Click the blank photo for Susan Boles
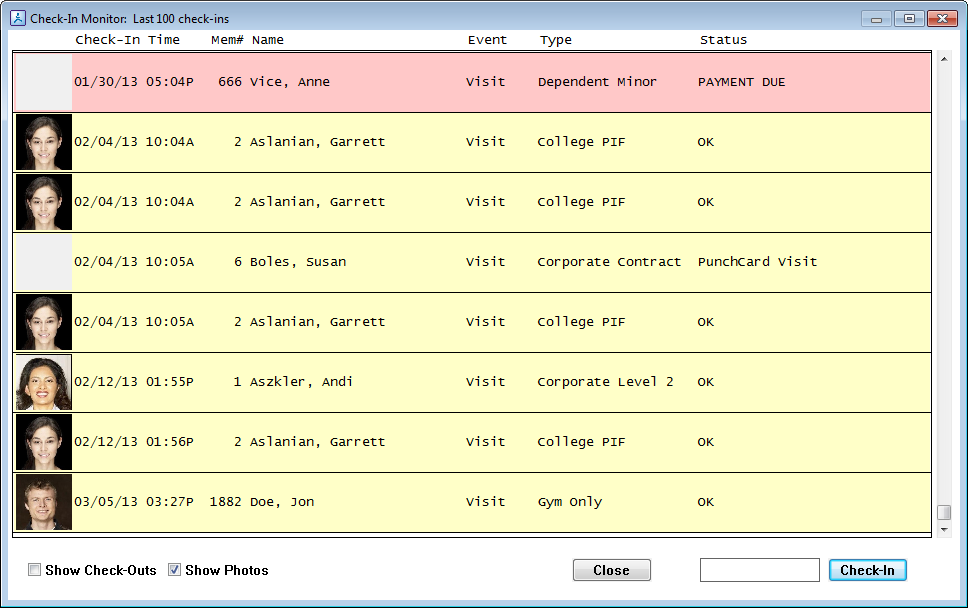968x608 pixels. 44,262
